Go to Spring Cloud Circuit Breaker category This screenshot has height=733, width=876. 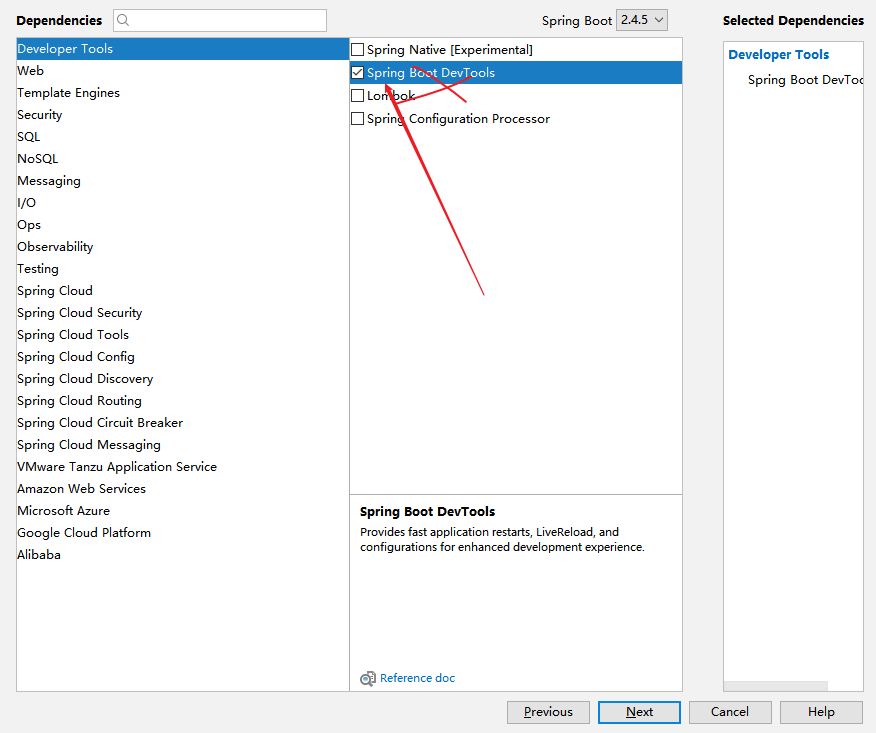coord(183,422)
